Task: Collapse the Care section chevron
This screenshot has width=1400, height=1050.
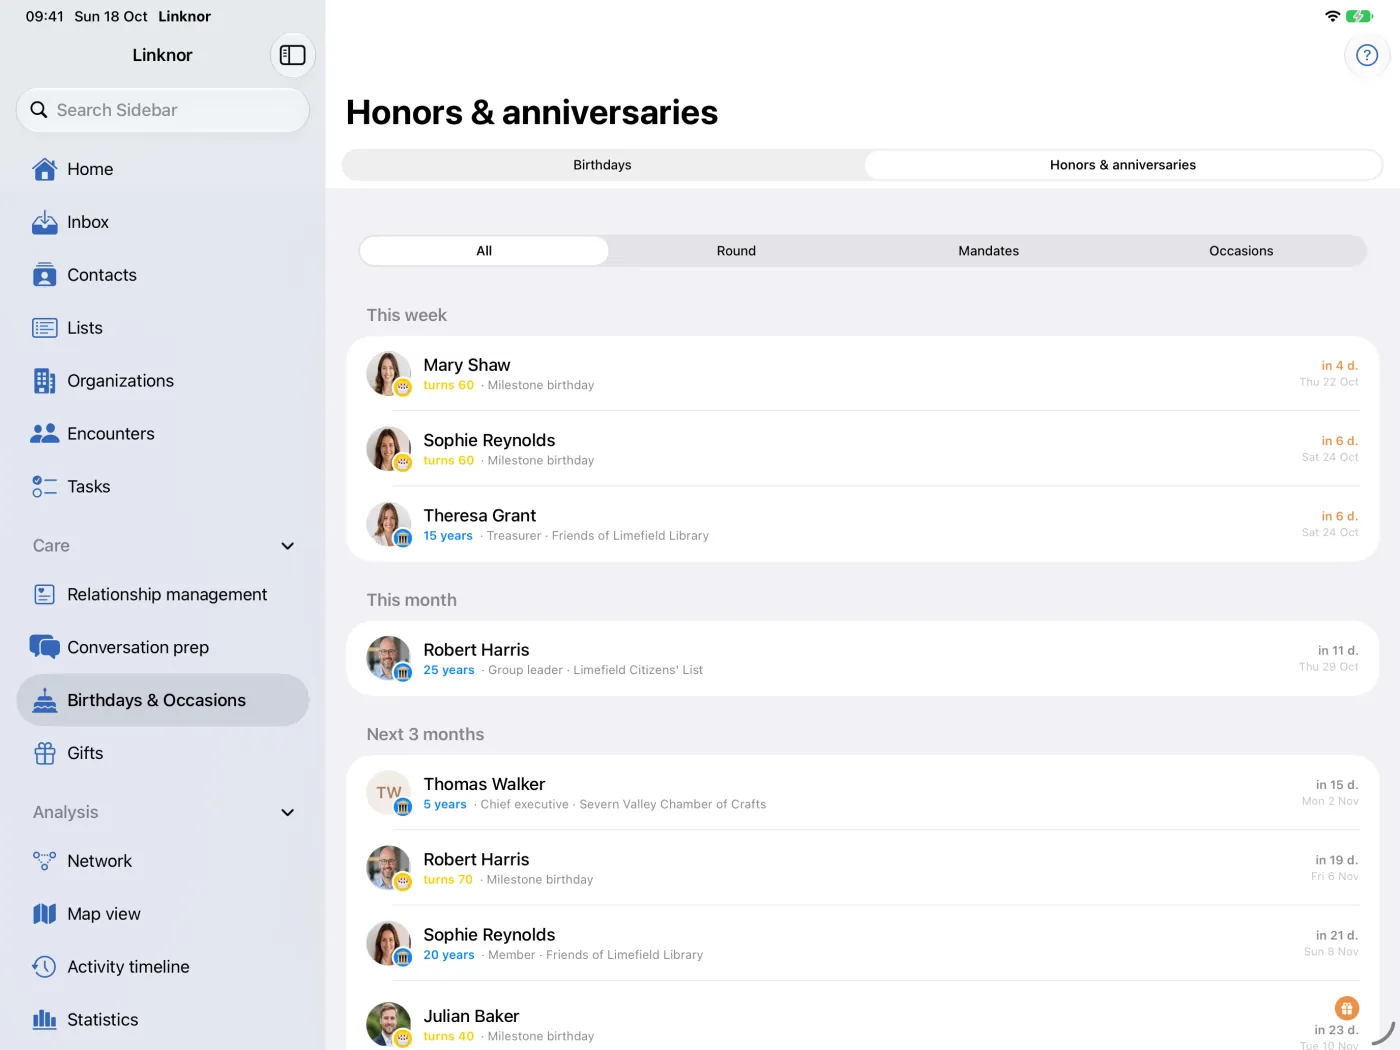Action: point(288,546)
